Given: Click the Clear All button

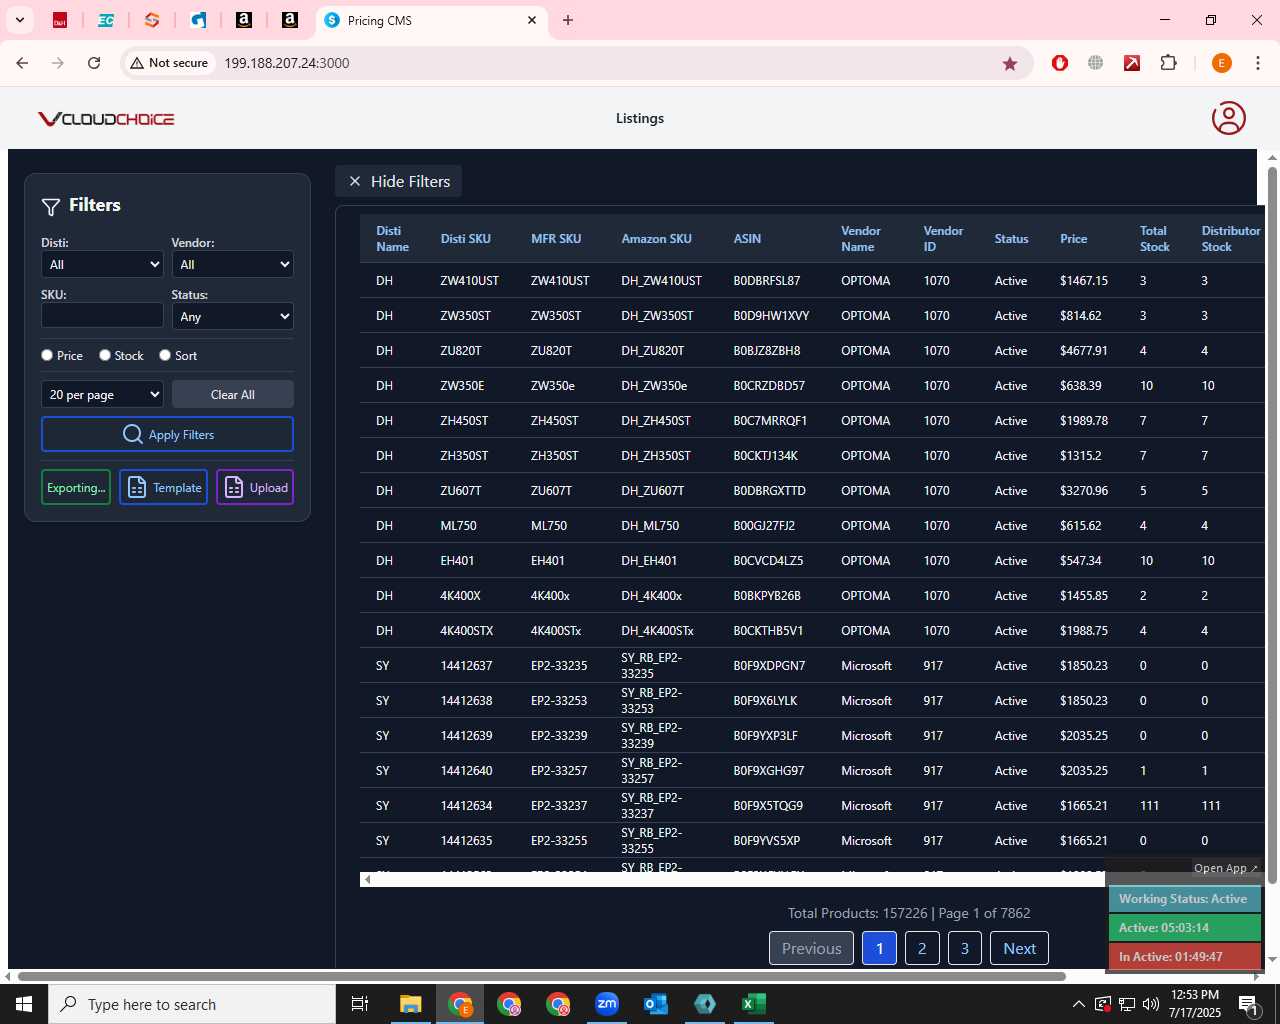Looking at the screenshot, I should click(x=232, y=394).
